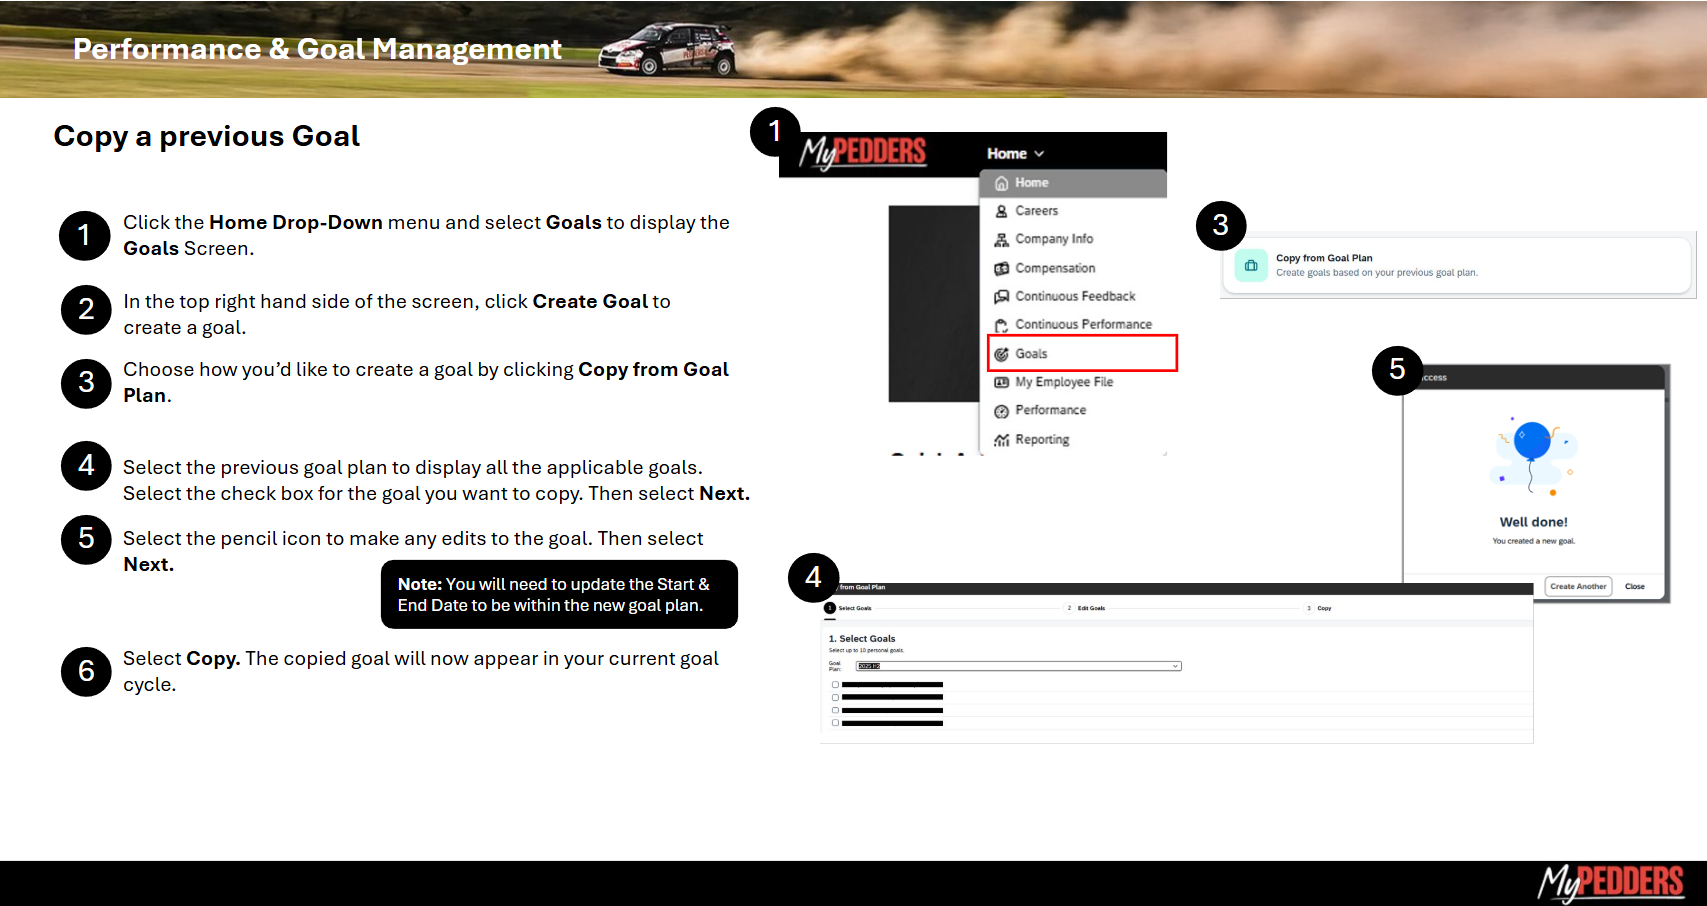
Task: Click the Reporting chart icon
Action: pos(1001,440)
